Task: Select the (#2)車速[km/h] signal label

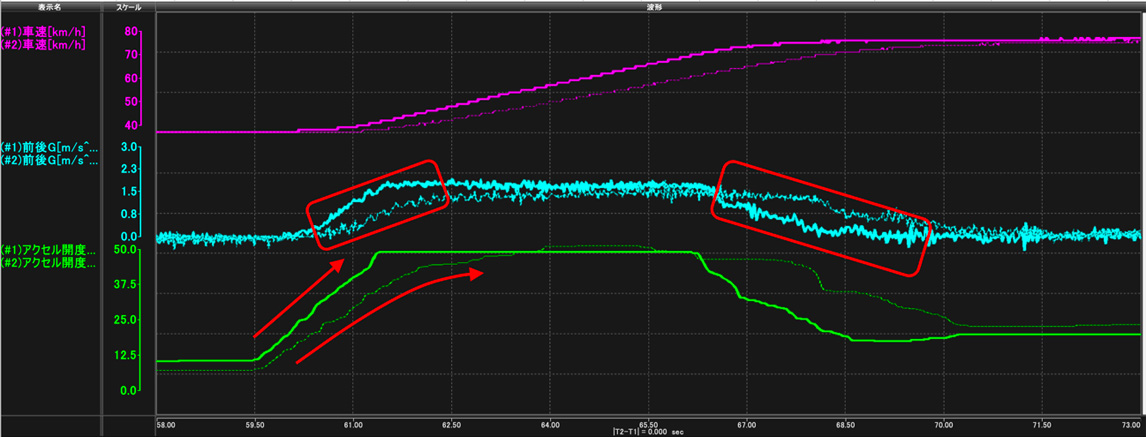Action: [x=43, y=44]
